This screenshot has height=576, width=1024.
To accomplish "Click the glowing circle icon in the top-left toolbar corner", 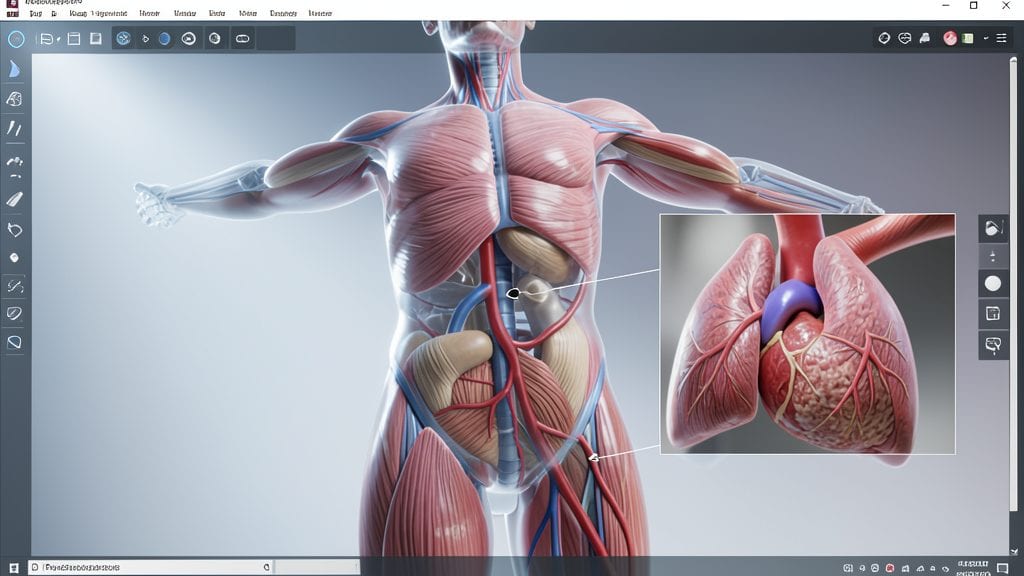I will tap(16, 39).
